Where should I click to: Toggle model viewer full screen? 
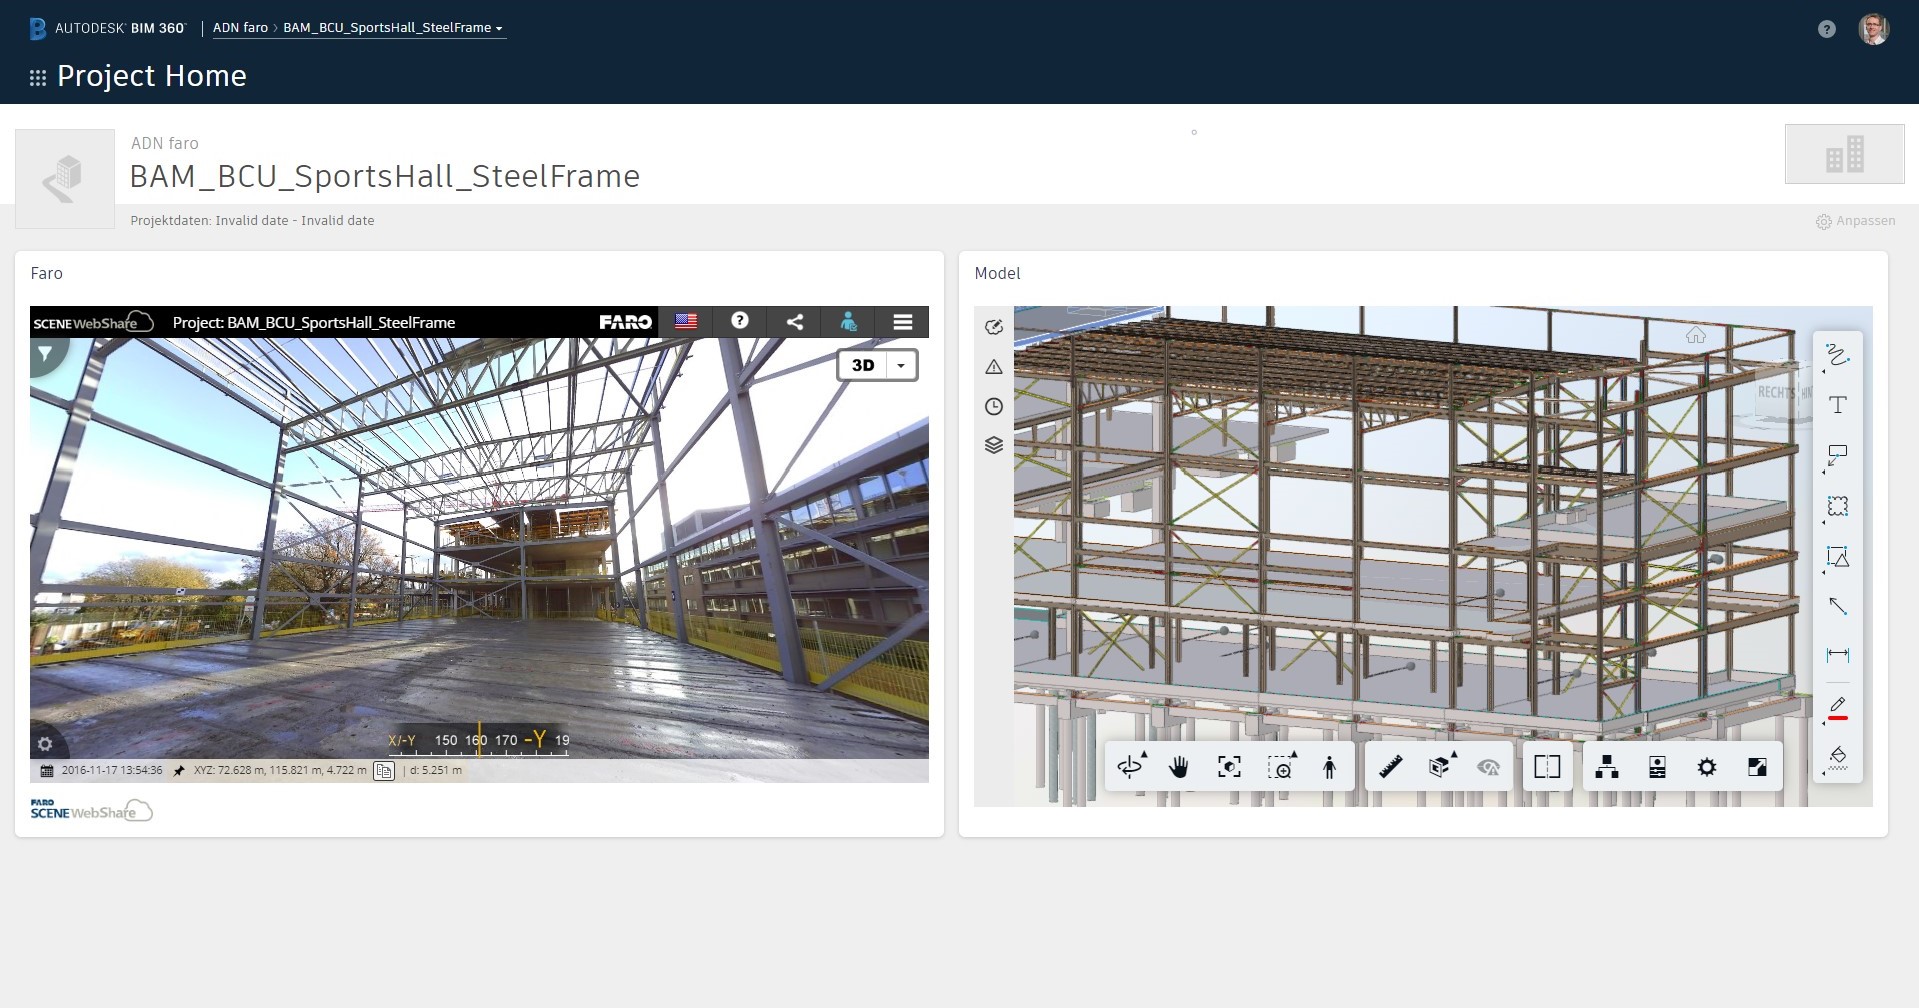click(1757, 767)
